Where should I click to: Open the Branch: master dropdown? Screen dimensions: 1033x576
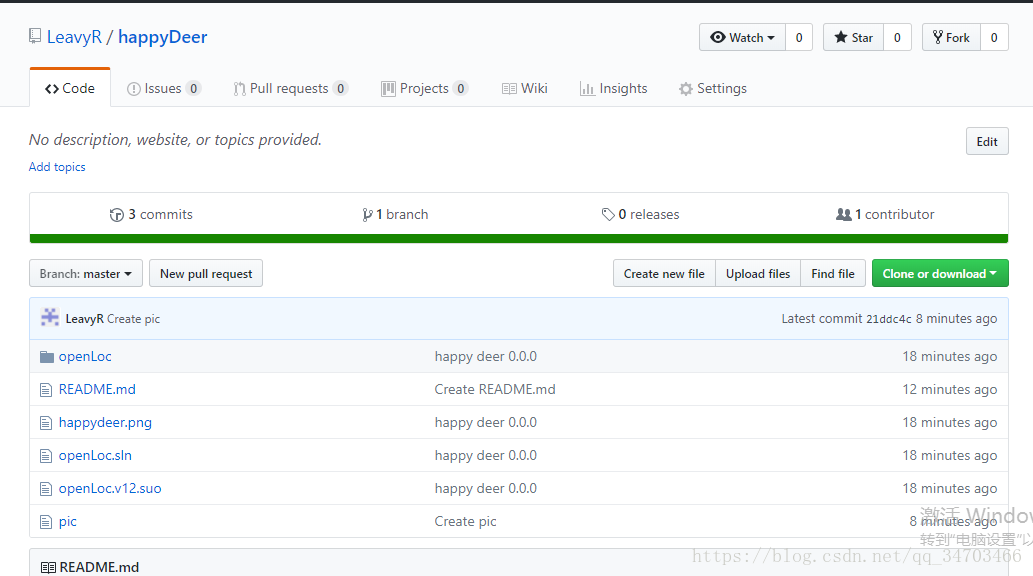[x=86, y=274]
